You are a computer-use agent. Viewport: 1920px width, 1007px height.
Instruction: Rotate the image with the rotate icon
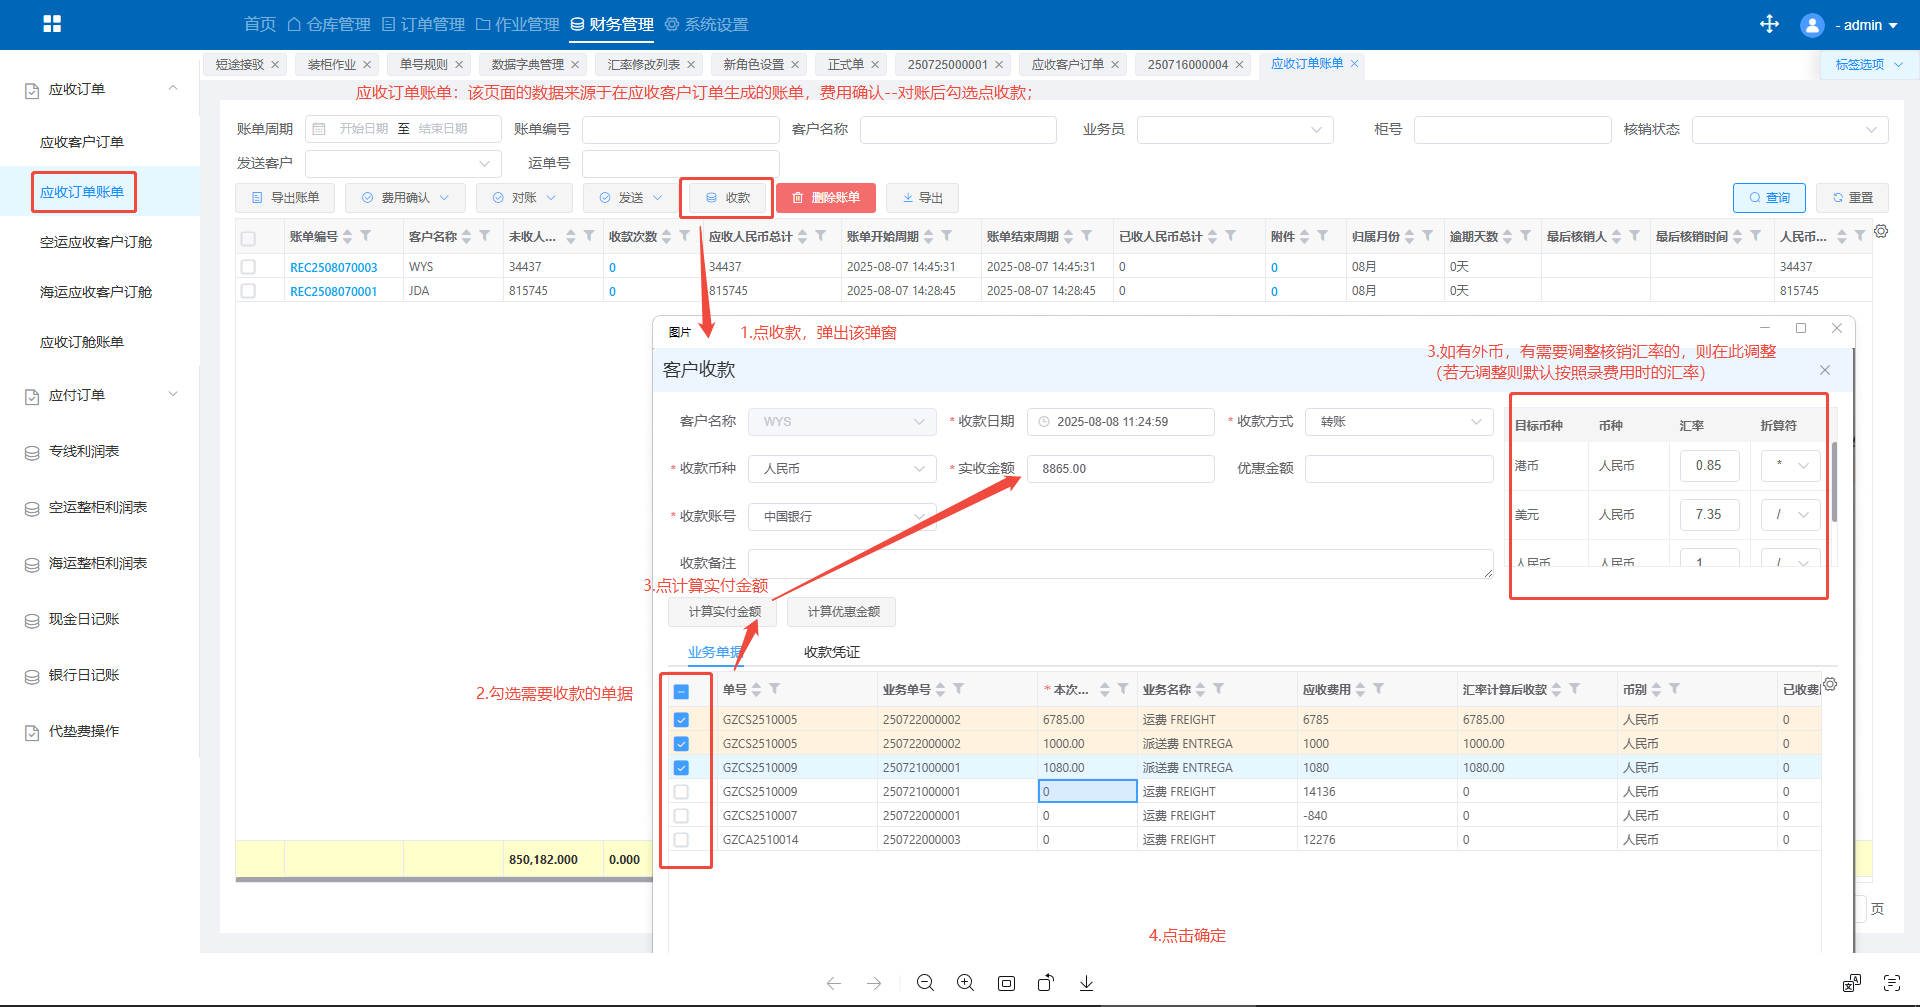click(x=1046, y=983)
